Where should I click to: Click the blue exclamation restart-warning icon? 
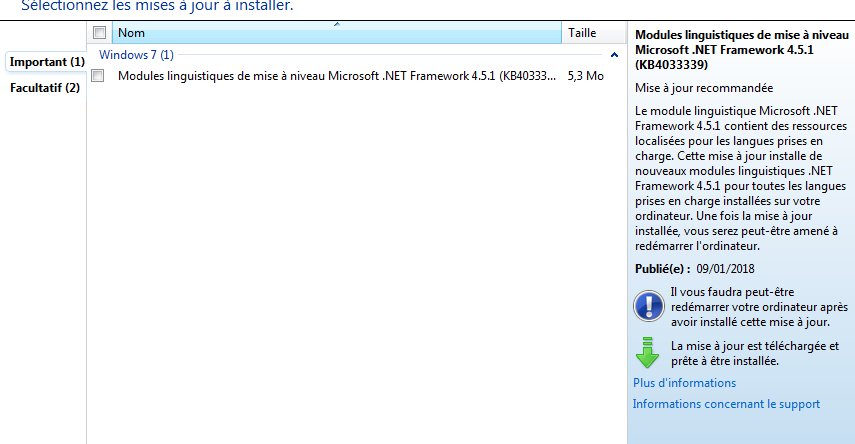coord(648,306)
